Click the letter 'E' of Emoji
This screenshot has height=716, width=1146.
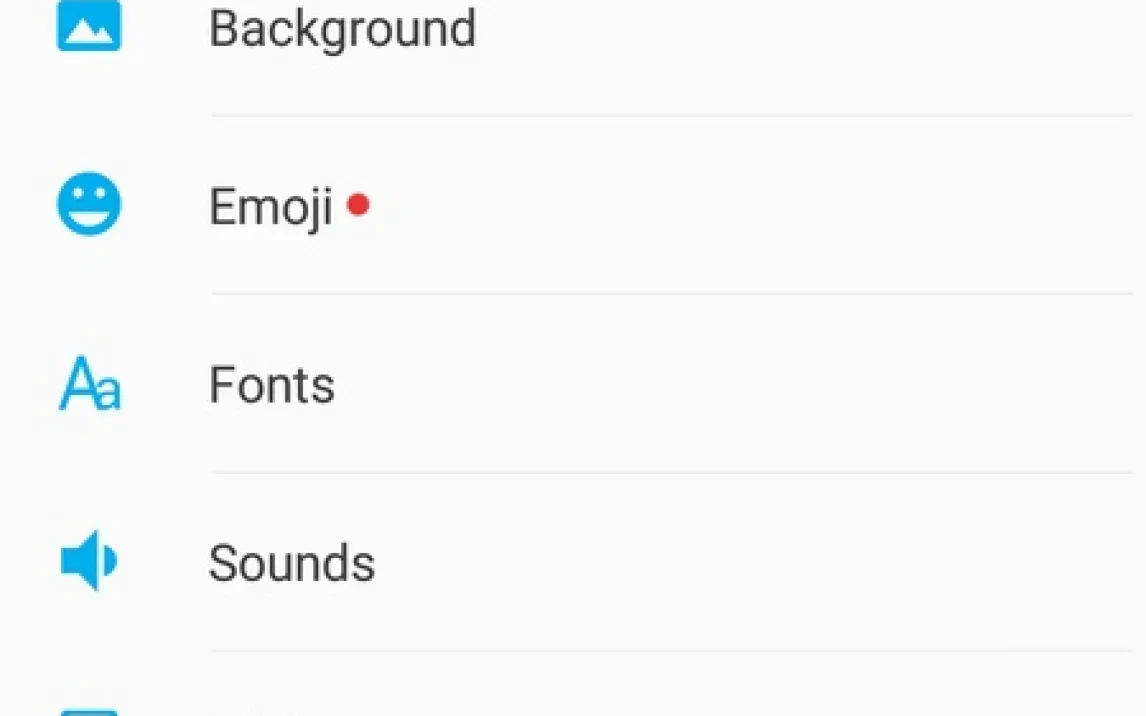(x=223, y=207)
